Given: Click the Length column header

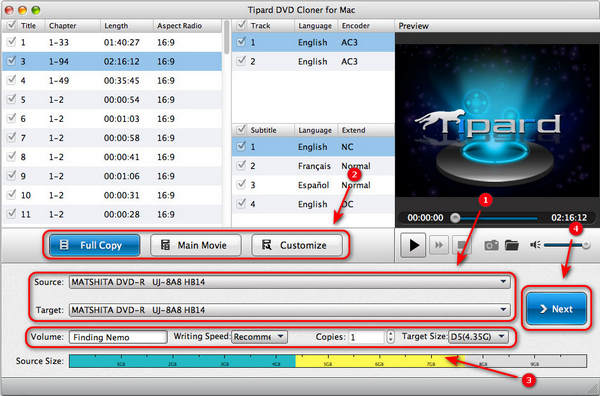Looking at the screenshot, I should (127, 26).
